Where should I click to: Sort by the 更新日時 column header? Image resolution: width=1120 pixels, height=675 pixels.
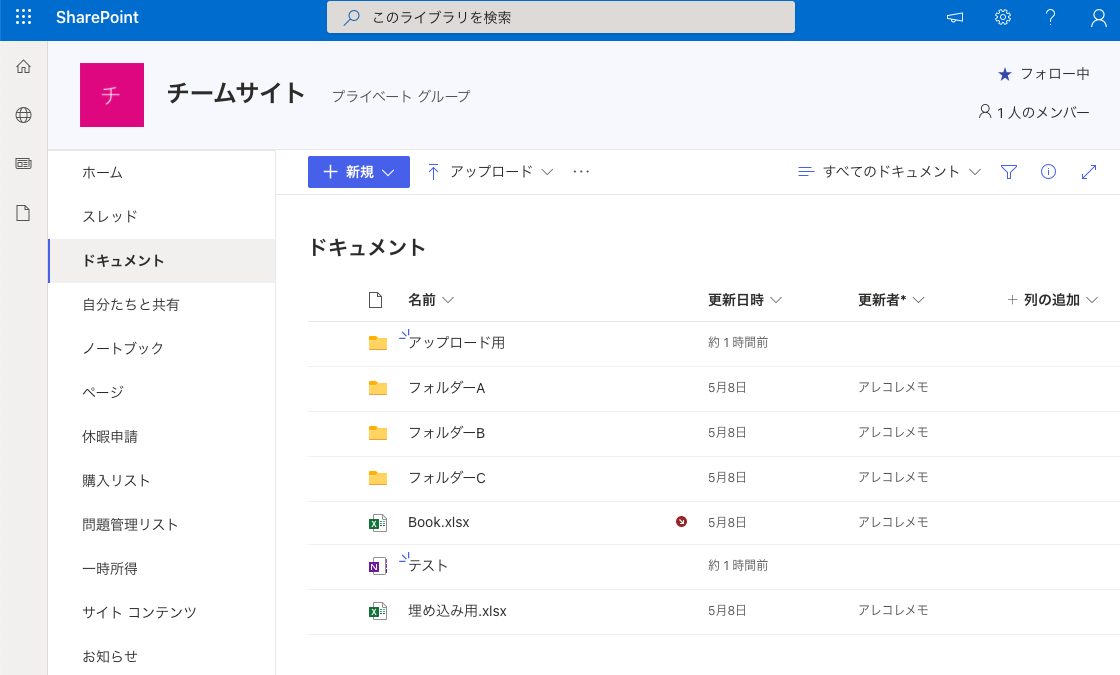pyautogui.click(x=744, y=300)
